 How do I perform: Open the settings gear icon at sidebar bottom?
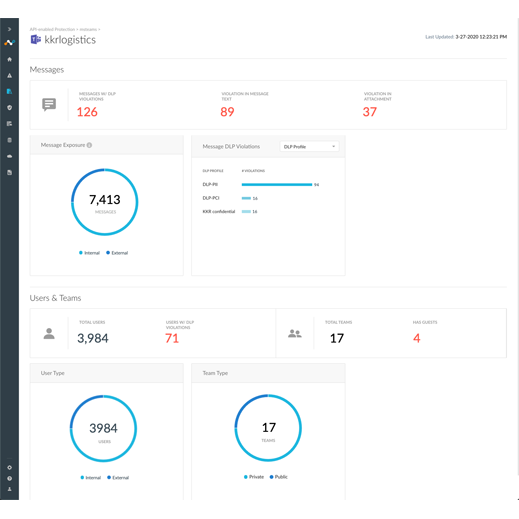tap(9, 467)
